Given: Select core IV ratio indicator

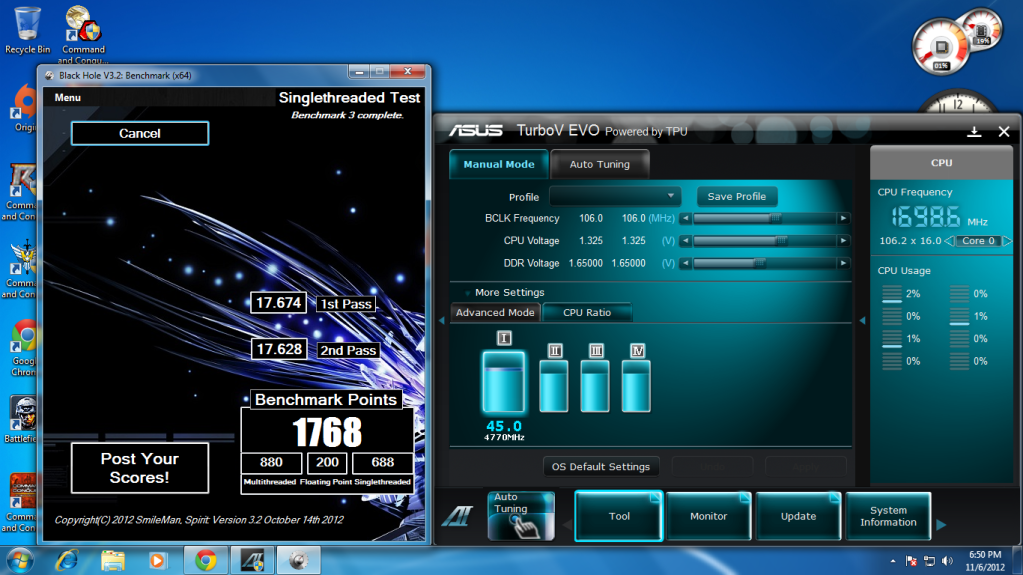Looking at the screenshot, I should coord(637,350).
